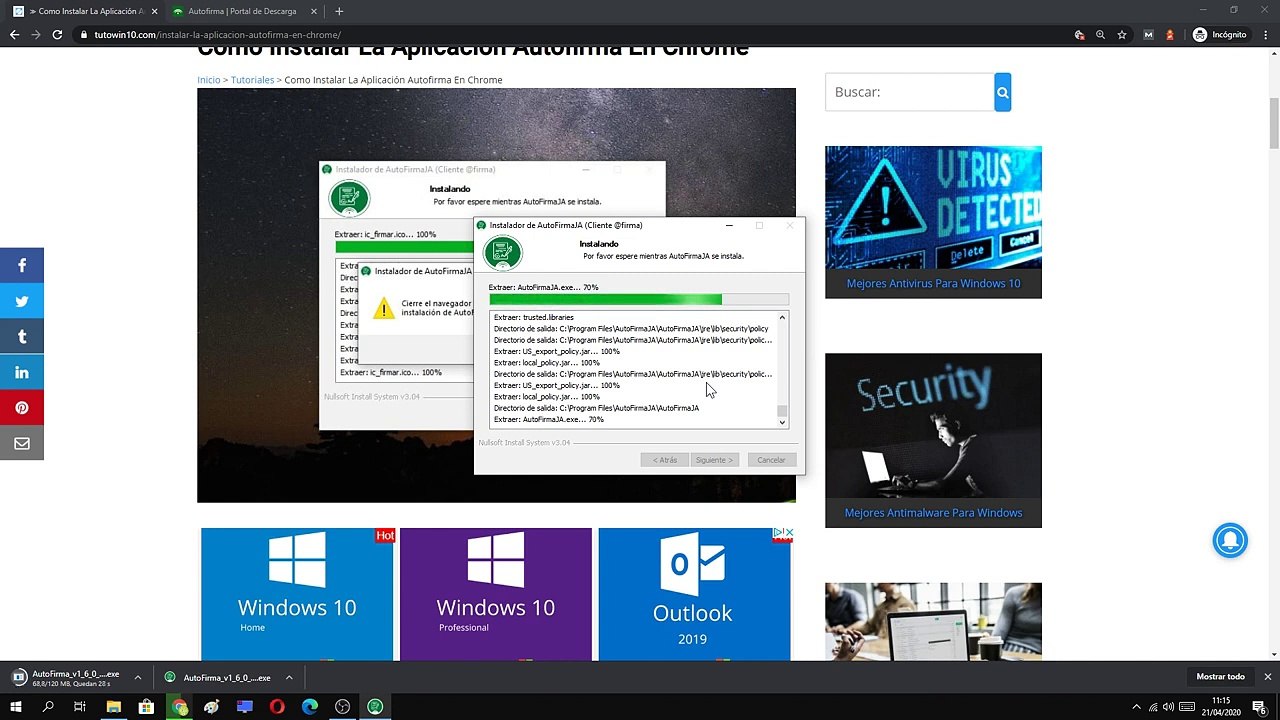Close the Como Instalar La Aplicación tab
Image resolution: width=1280 pixels, height=720 pixels.
coord(154,11)
